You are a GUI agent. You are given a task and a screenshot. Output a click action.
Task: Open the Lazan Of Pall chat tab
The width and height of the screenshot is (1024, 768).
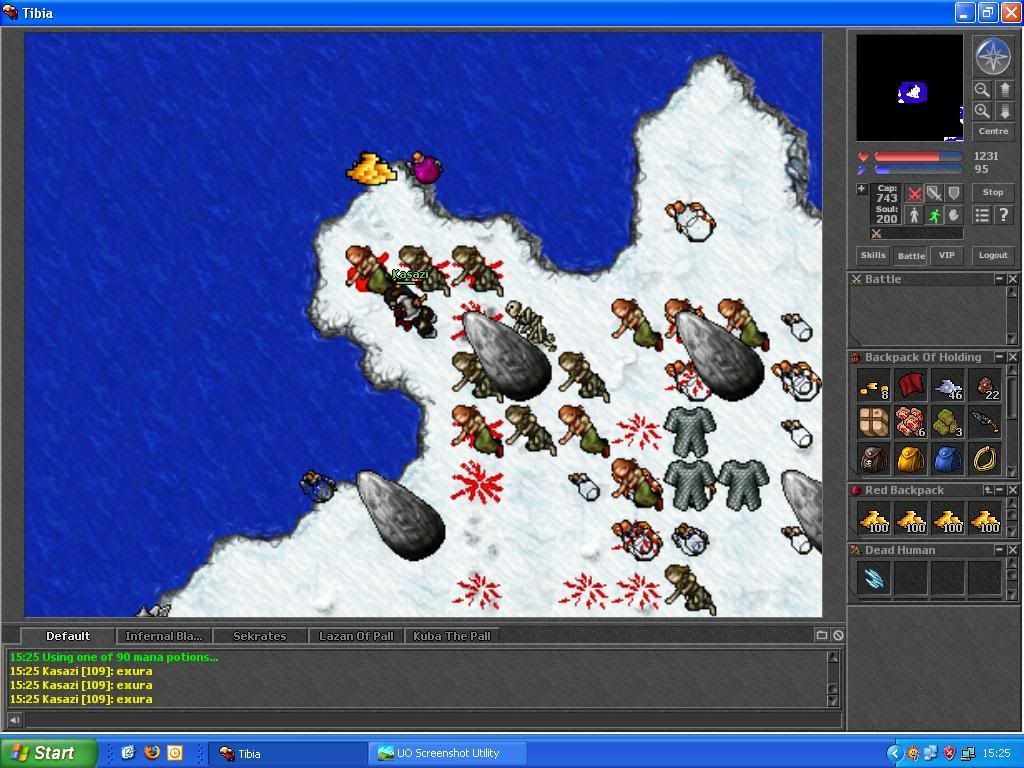coord(357,635)
